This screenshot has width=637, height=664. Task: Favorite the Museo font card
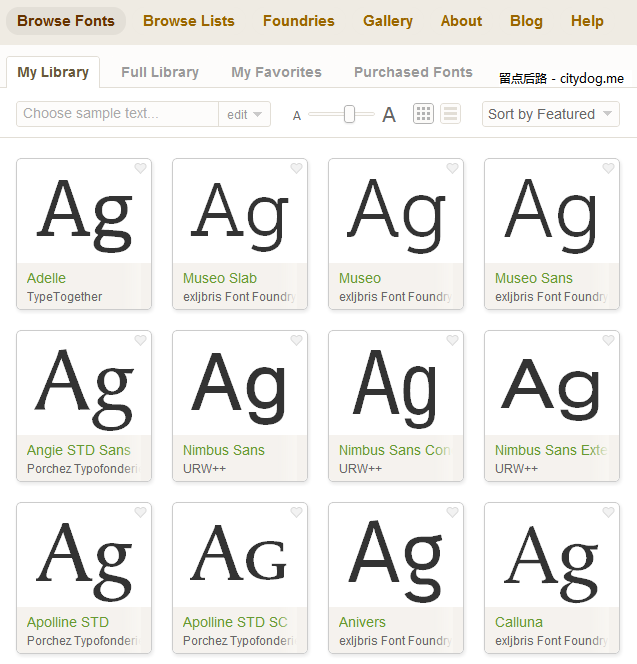pos(452,169)
